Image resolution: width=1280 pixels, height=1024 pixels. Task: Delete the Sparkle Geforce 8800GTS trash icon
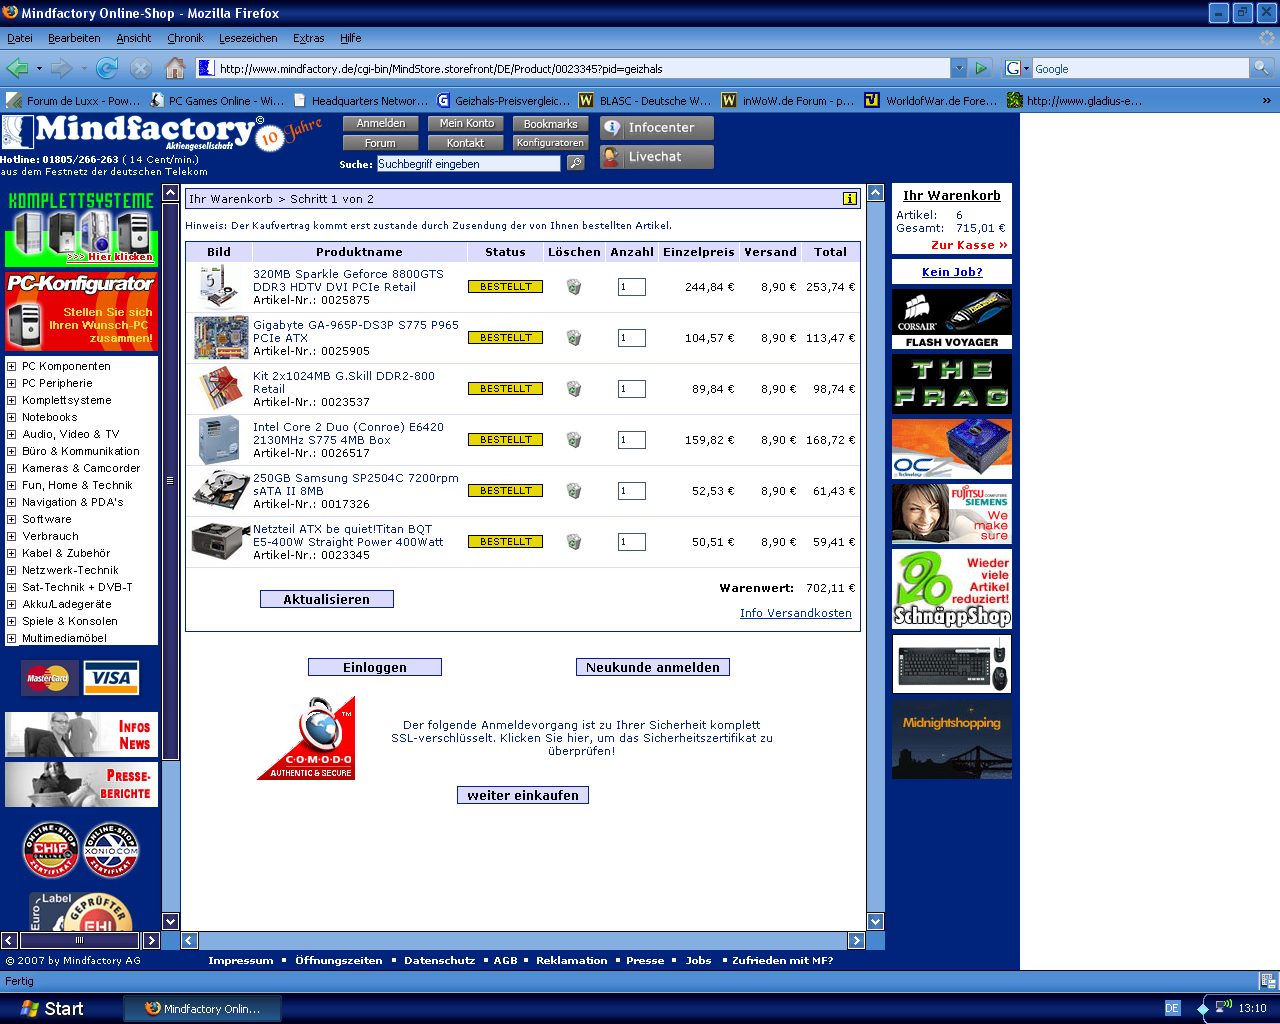point(574,287)
